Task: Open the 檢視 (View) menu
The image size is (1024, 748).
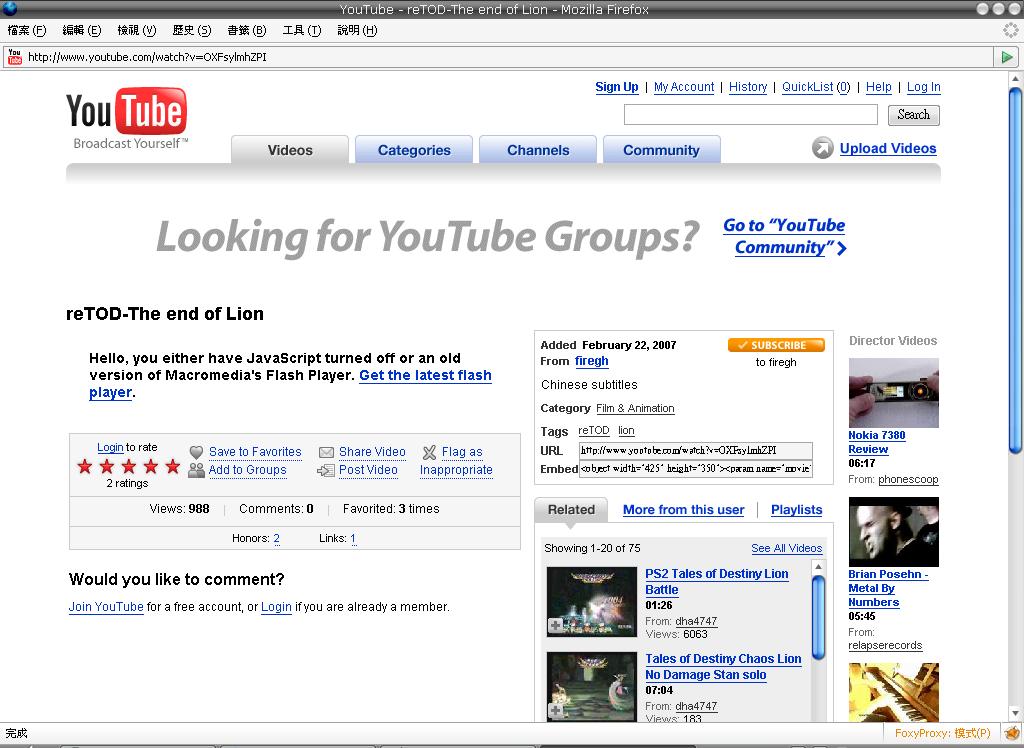Action: (x=136, y=30)
